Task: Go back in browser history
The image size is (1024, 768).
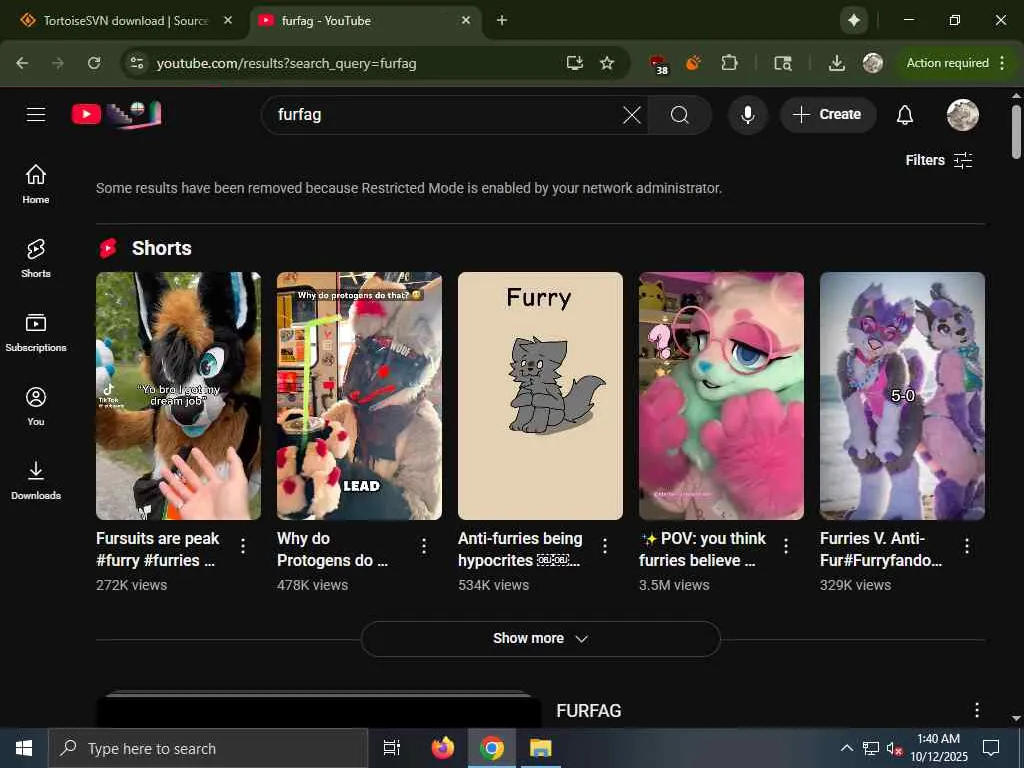Action: (22, 63)
